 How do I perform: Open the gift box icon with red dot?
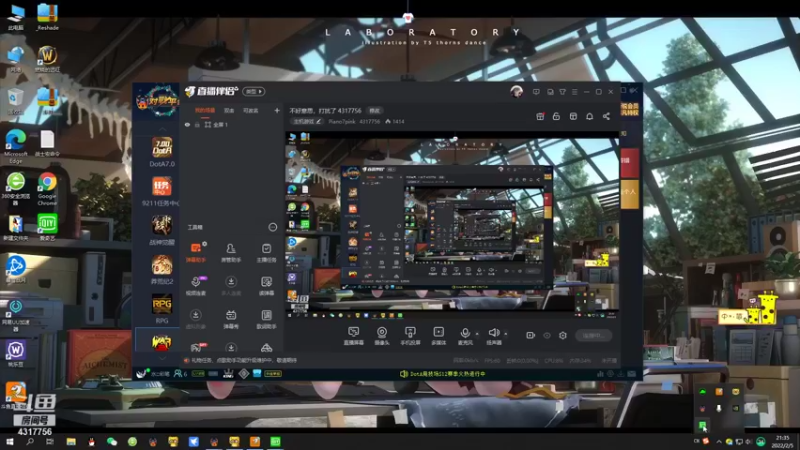(x=540, y=116)
